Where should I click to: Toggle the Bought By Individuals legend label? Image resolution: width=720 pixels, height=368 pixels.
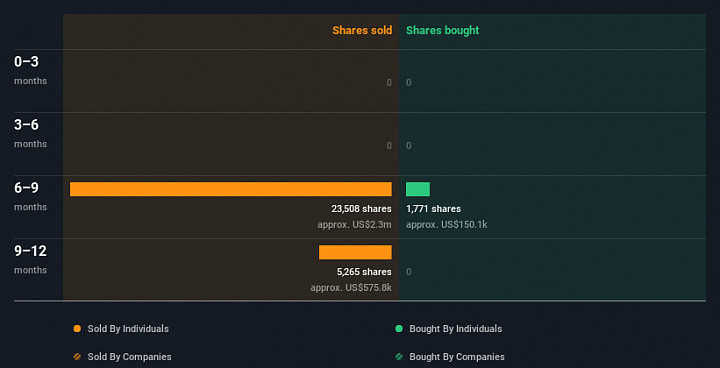pos(456,329)
